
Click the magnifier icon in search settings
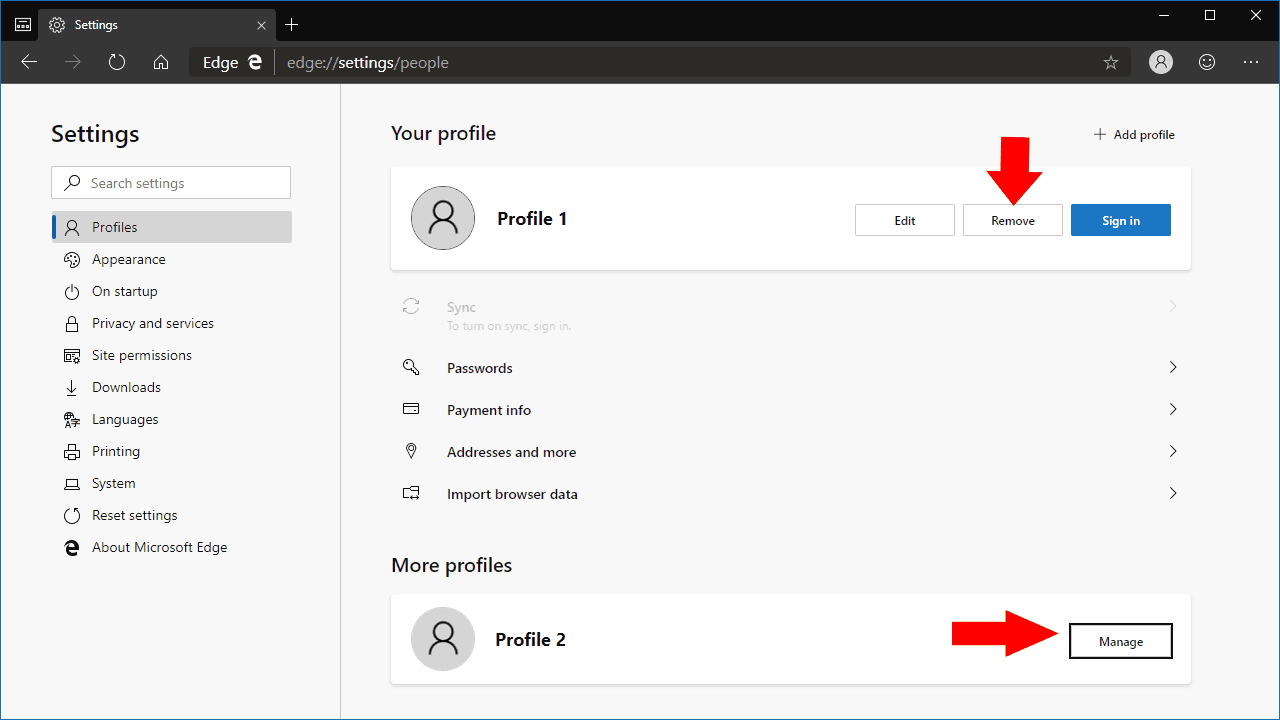(72, 183)
